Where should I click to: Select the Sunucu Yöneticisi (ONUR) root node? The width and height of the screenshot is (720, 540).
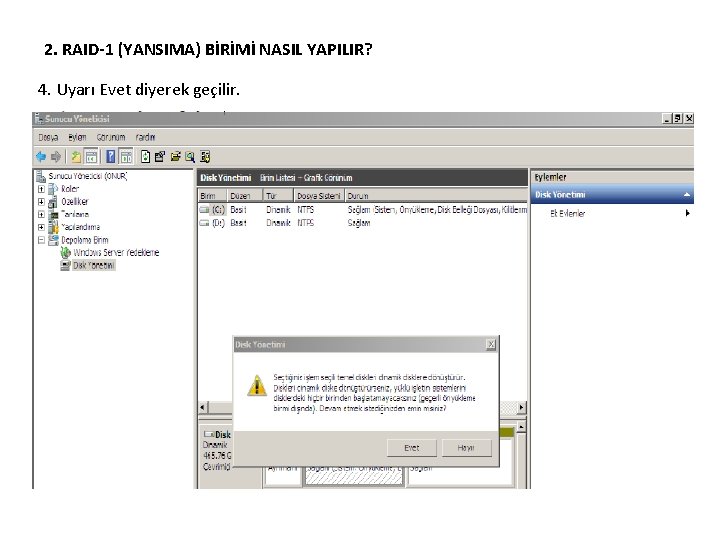pyautogui.click(x=88, y=176)
